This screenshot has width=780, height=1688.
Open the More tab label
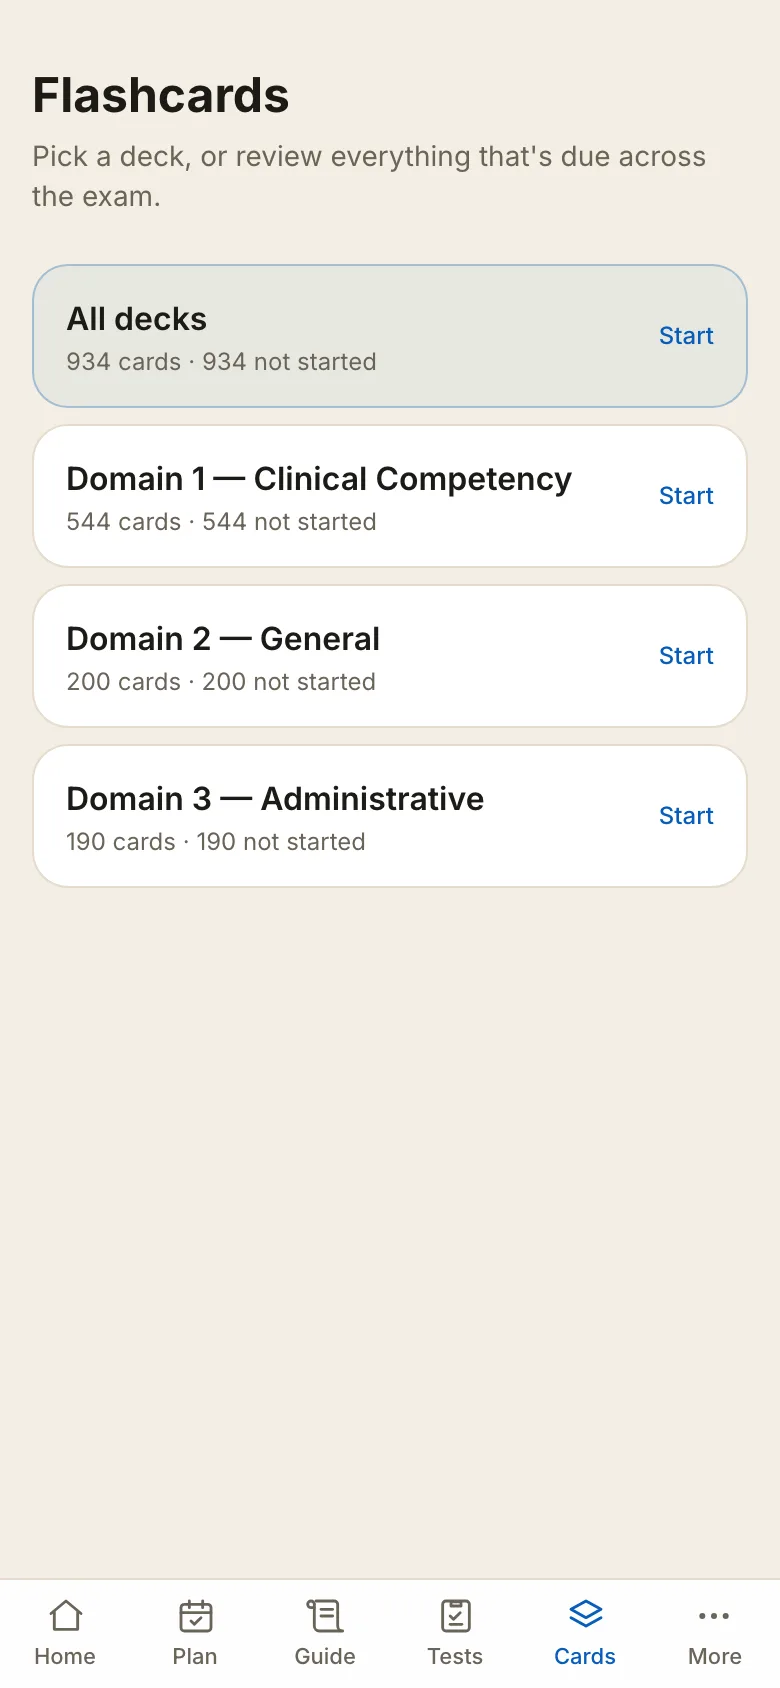pos(715,1656)
